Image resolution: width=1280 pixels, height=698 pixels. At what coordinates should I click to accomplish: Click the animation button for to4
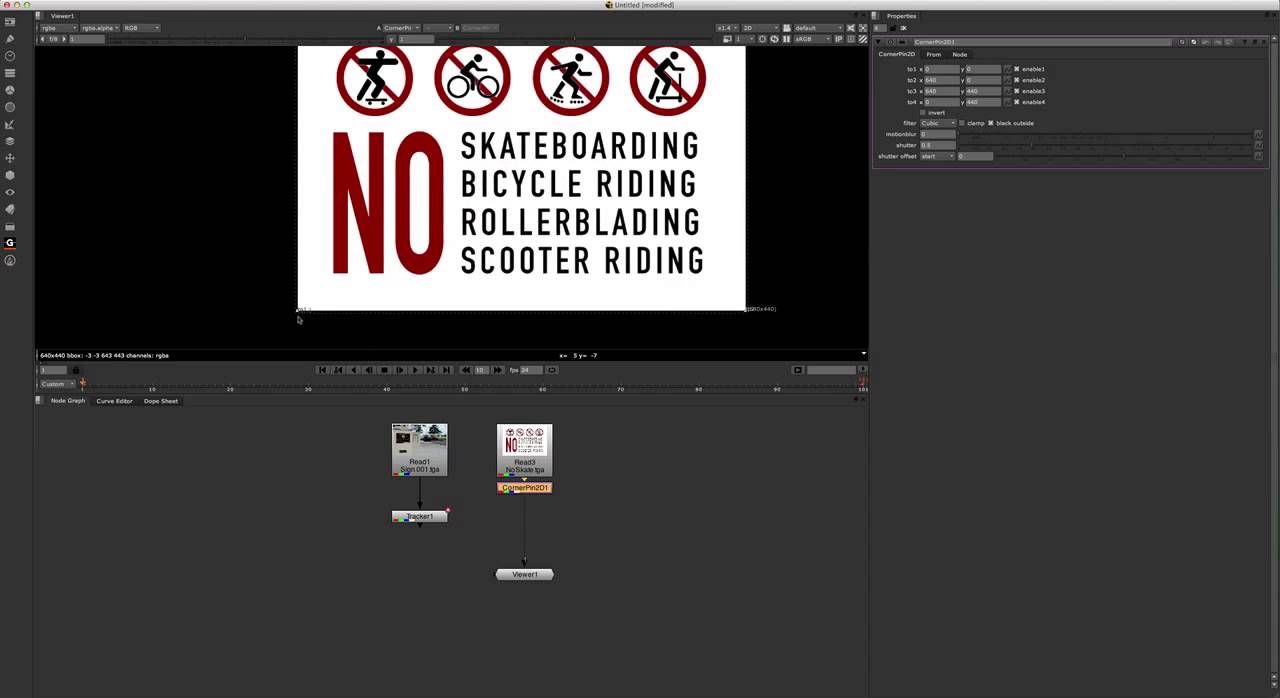(x=1007, y=102)
